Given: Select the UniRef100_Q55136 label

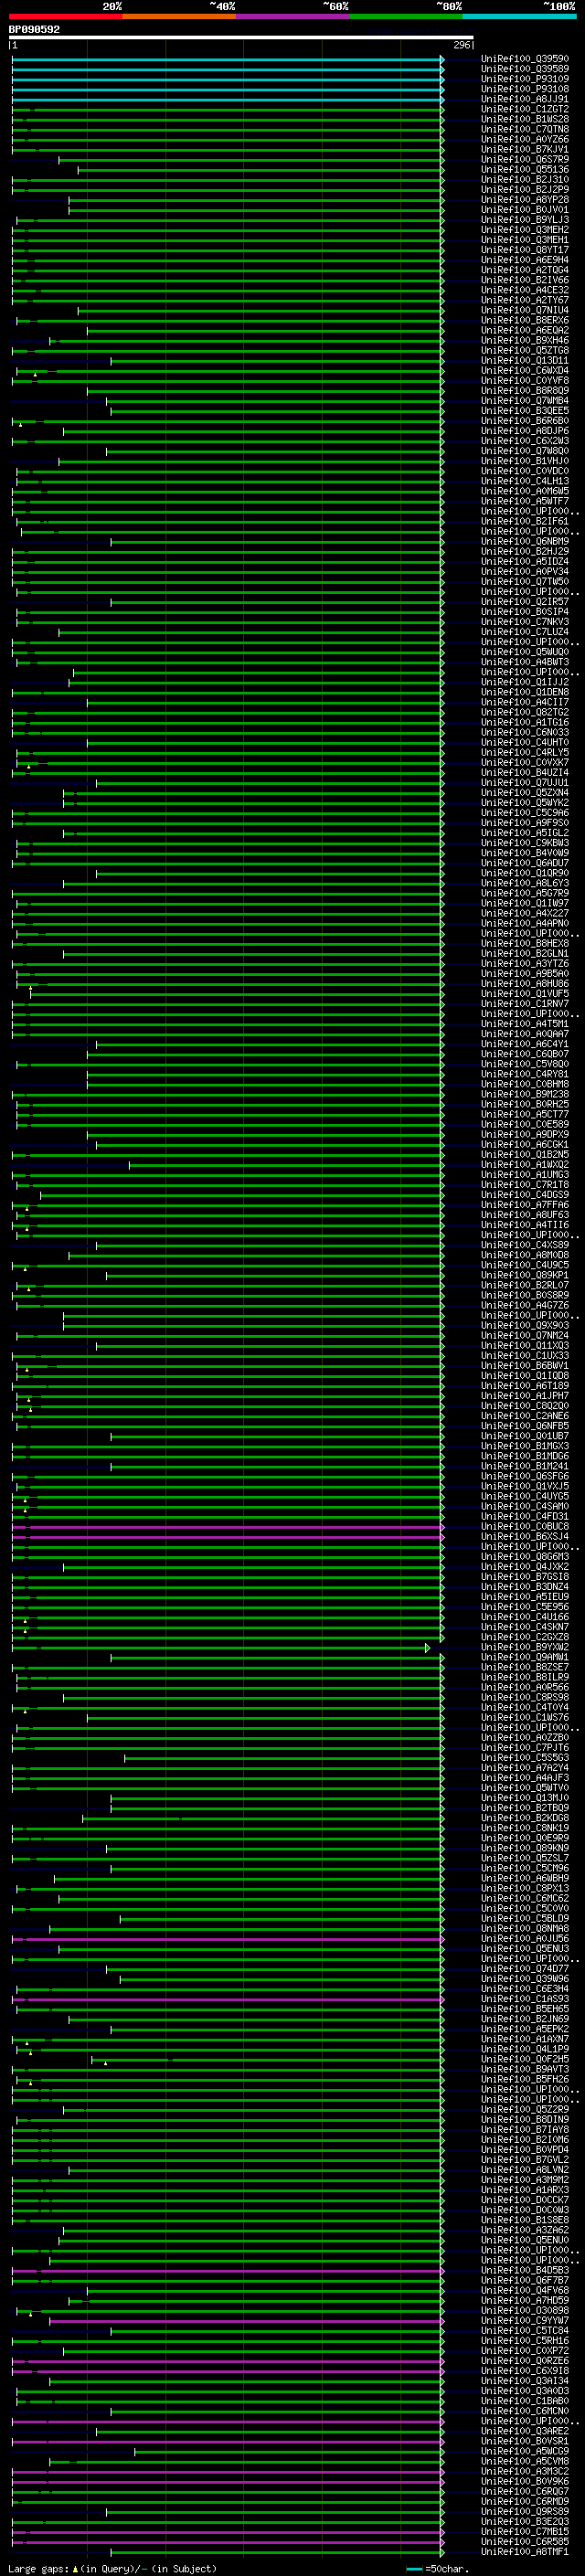Looking at the screenshot, I should pyautogui.click(x=525, y=169).
